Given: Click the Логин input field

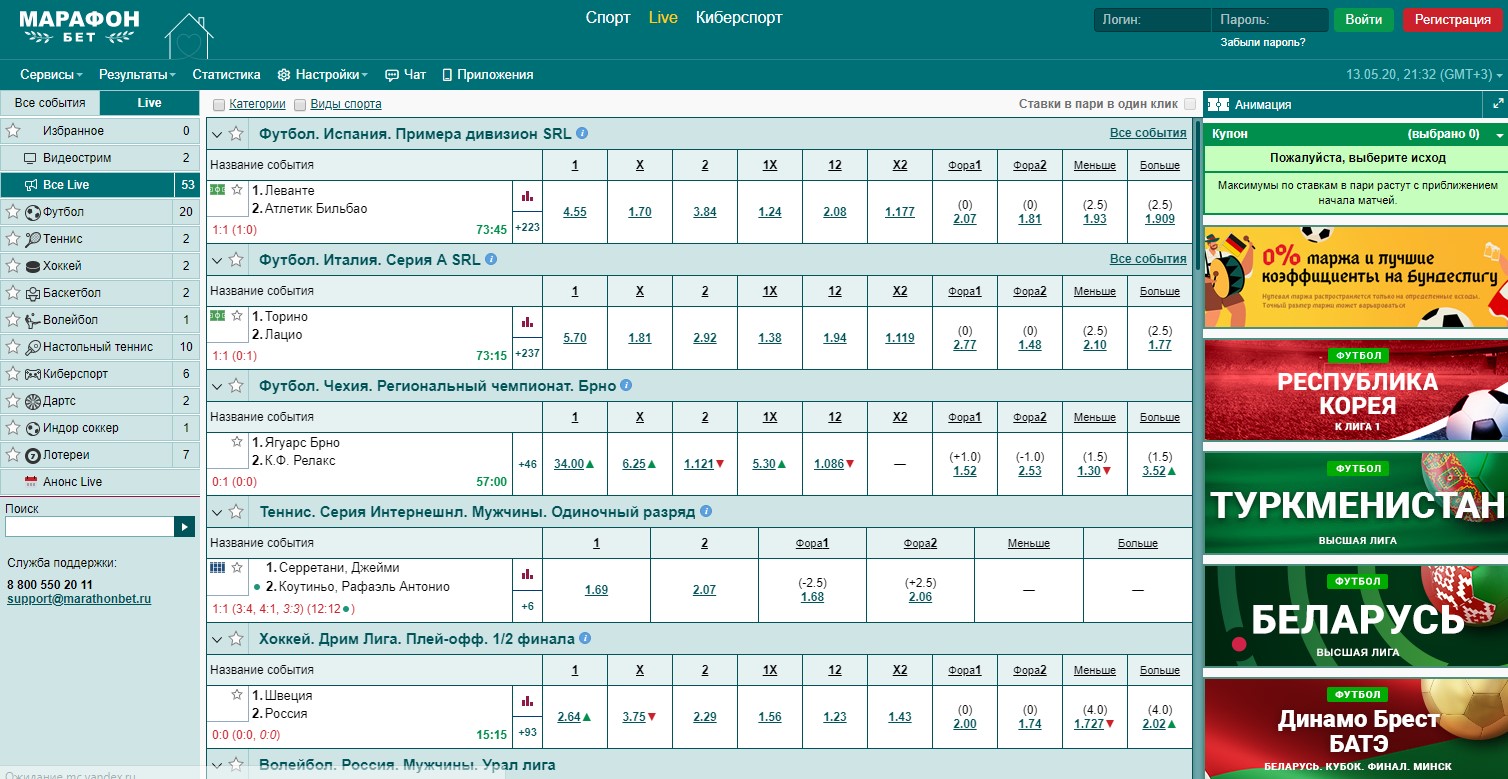Looking at the screenshot, I should 1151,20.
